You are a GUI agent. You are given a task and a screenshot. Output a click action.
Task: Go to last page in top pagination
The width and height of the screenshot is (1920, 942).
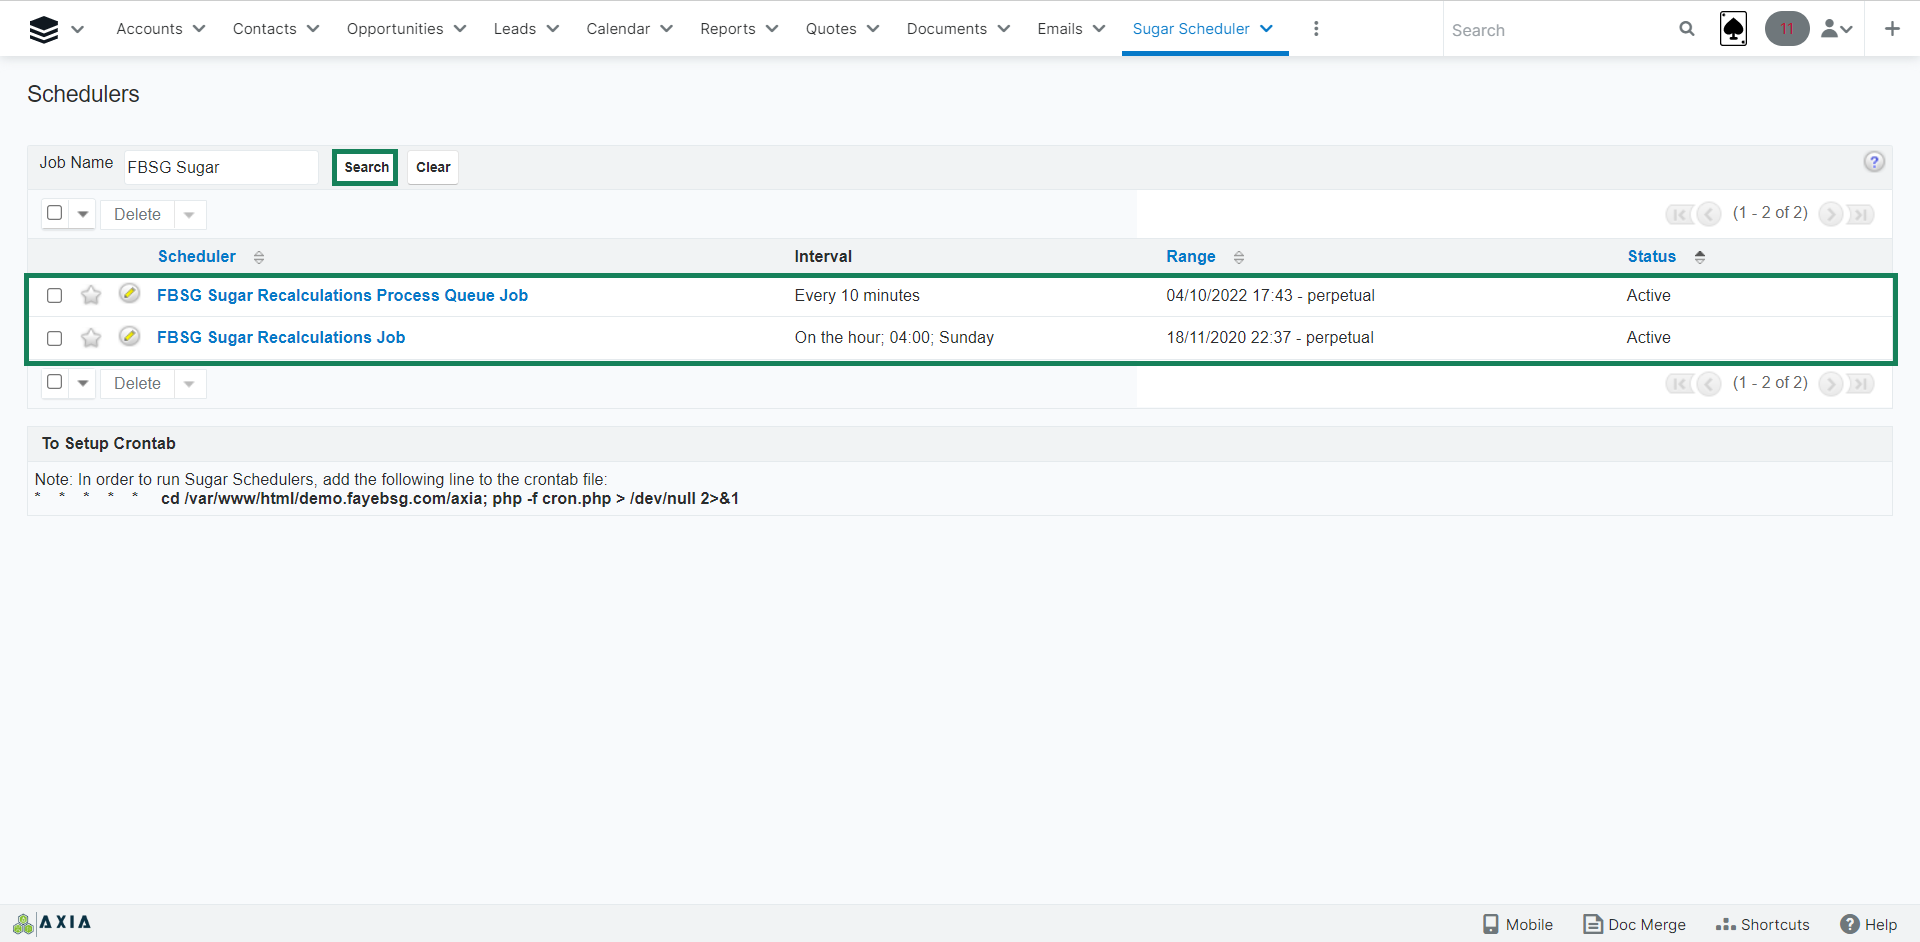[x=1860, y=214]
